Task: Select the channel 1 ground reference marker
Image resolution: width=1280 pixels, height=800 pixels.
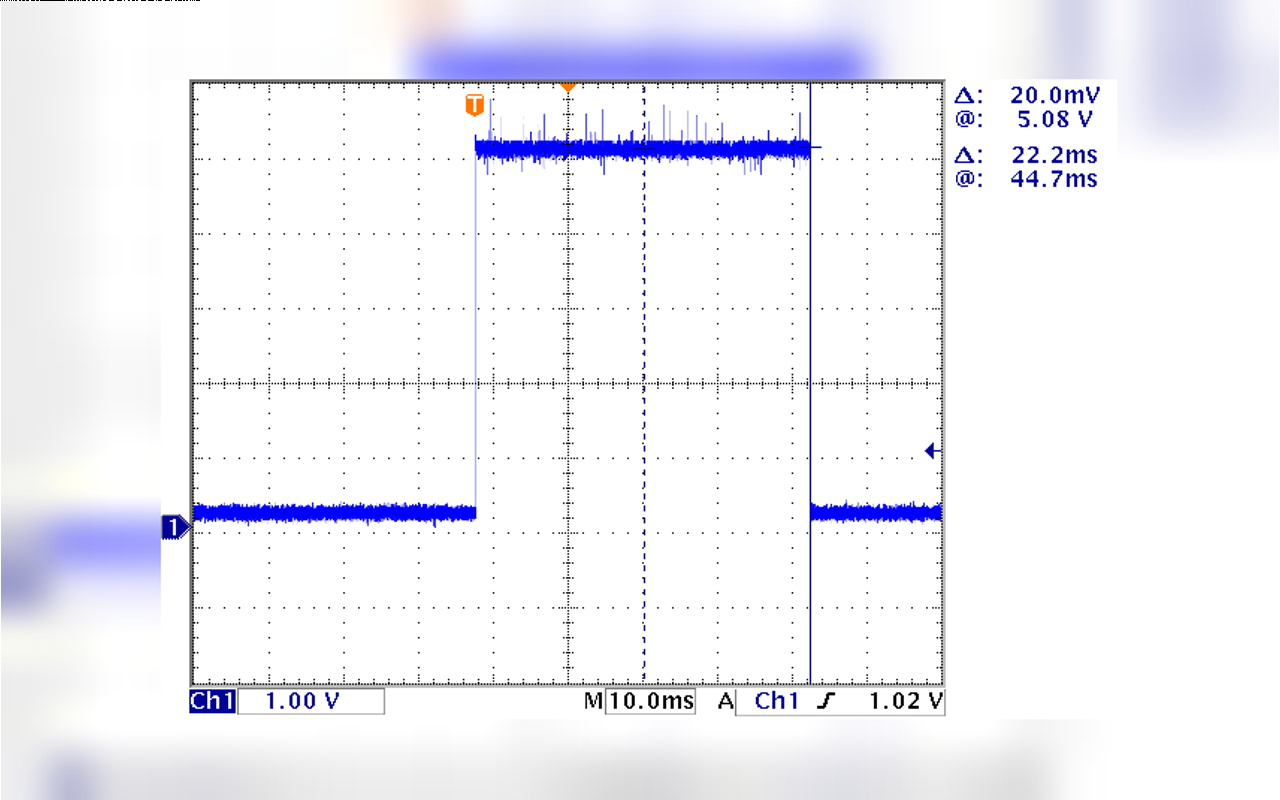Action: pyautogui.click(x=175, y=527)
